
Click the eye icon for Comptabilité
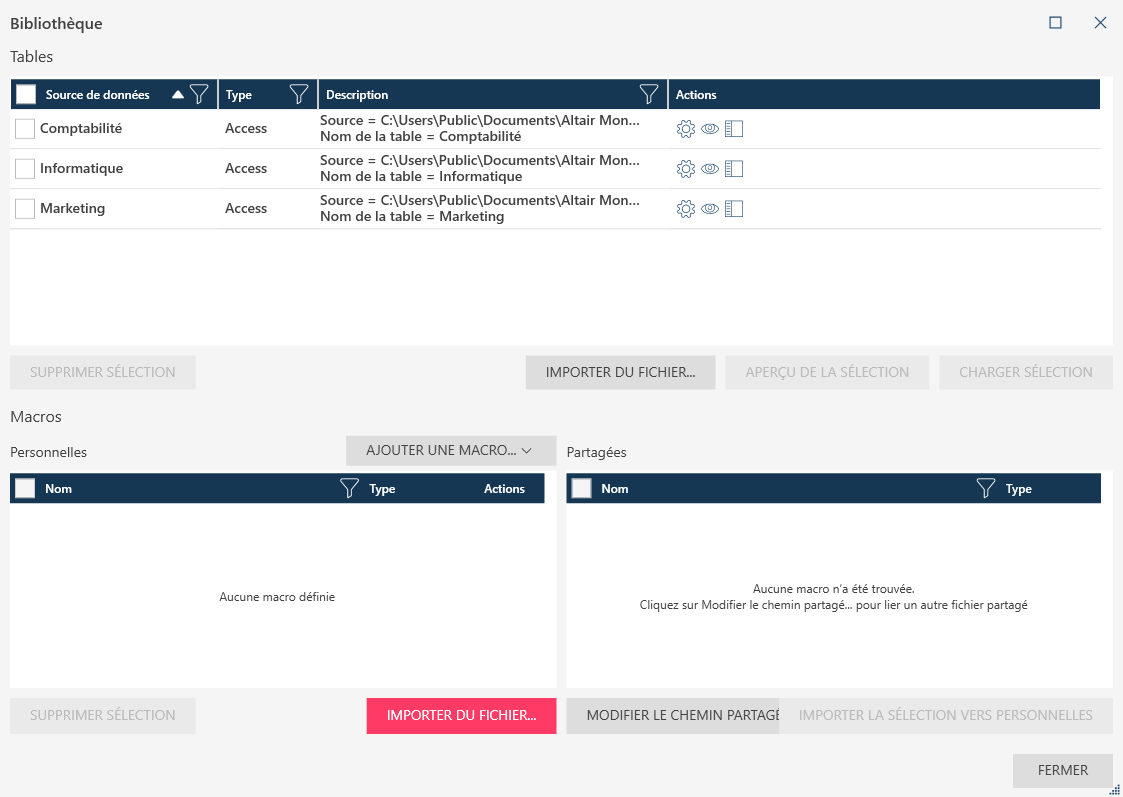tap(710, 129)
